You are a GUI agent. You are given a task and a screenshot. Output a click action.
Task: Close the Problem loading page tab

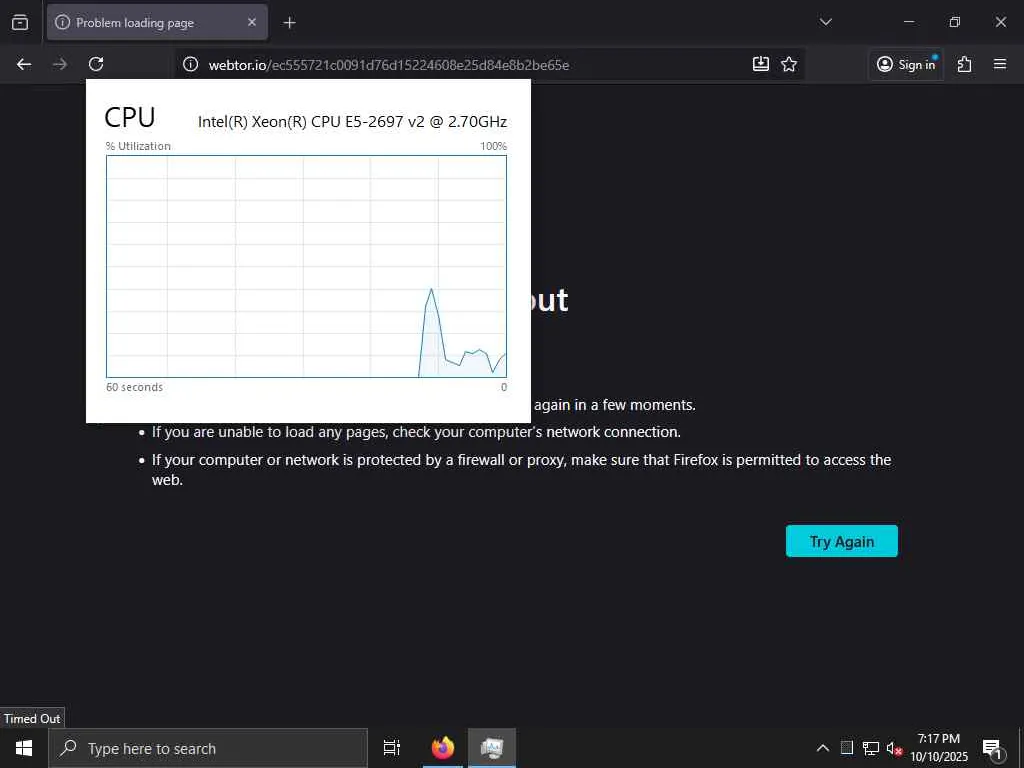(252, 22)
